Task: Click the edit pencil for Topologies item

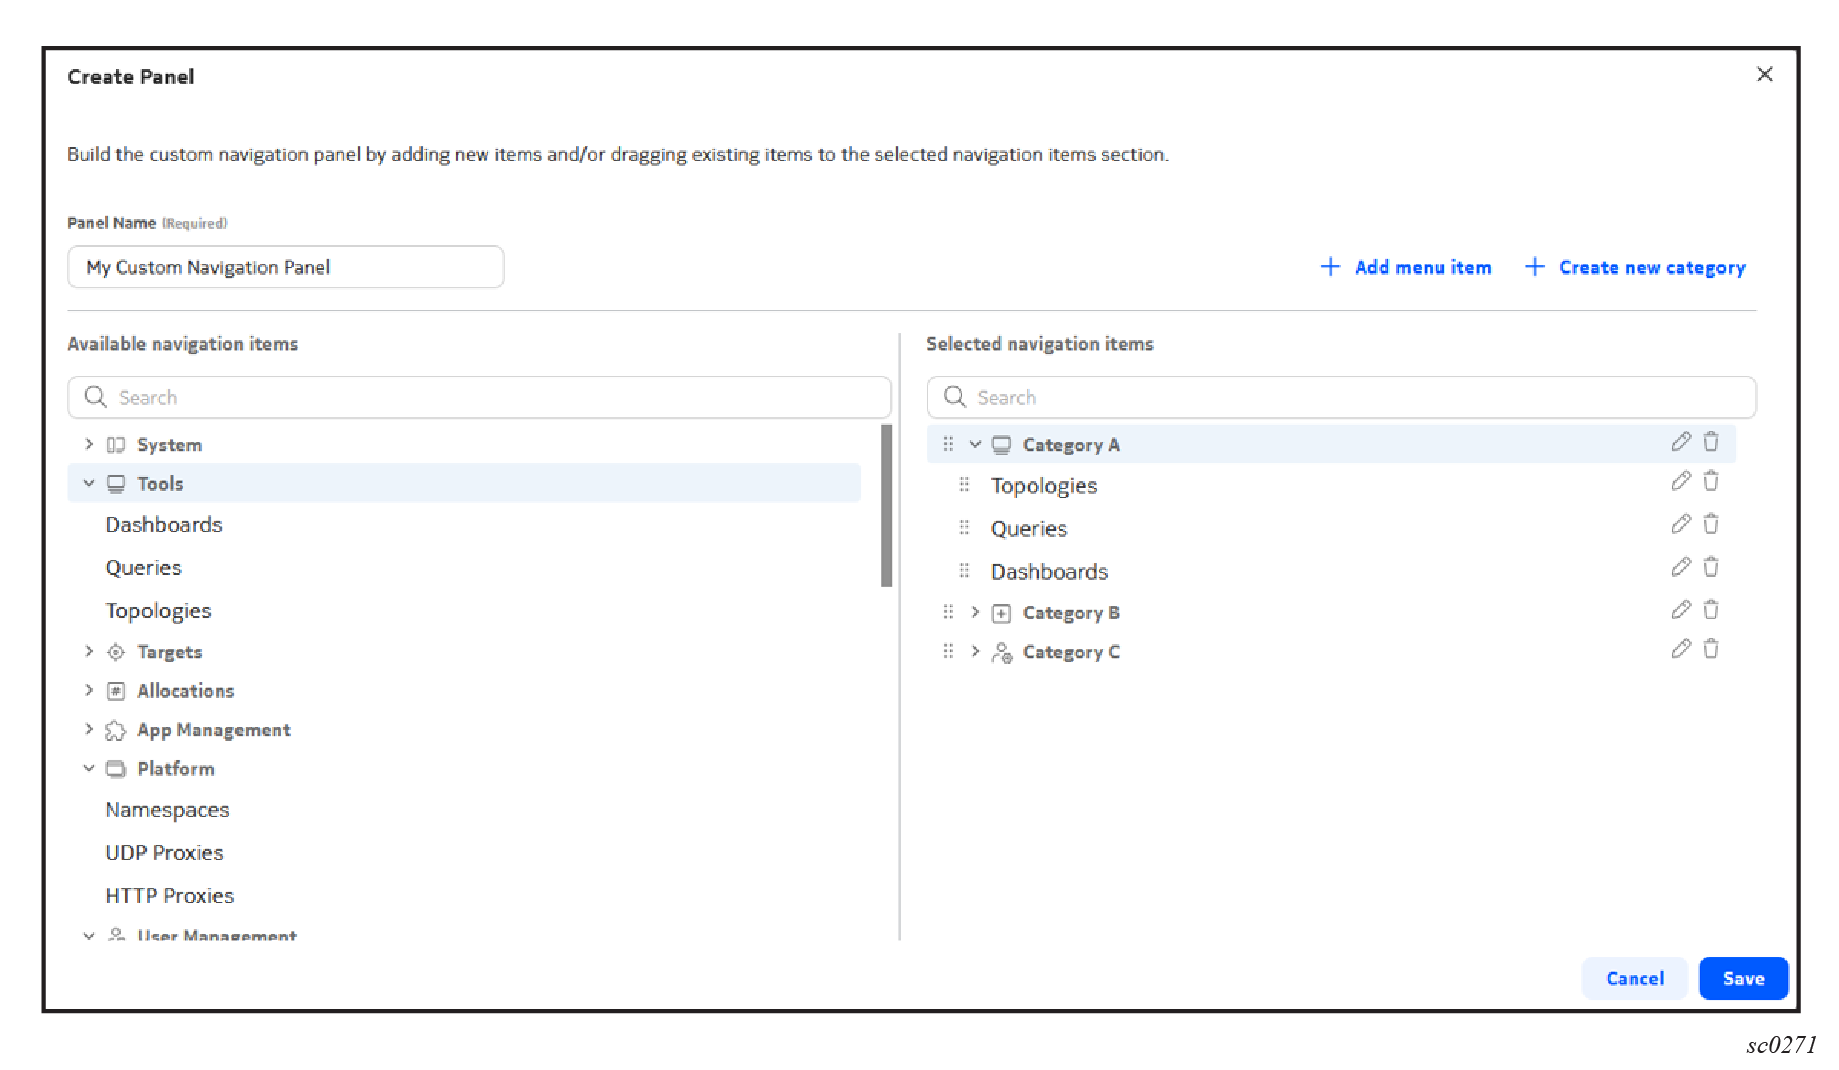Action: (x=1680, y=482)
